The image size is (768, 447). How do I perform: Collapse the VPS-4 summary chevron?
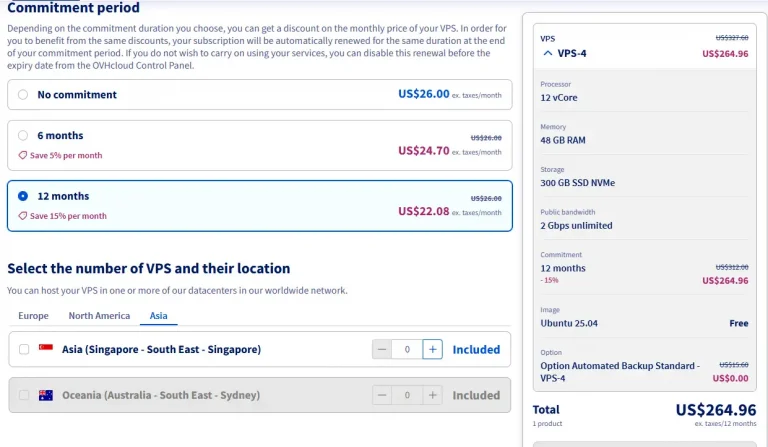click(x=548, y=53)
